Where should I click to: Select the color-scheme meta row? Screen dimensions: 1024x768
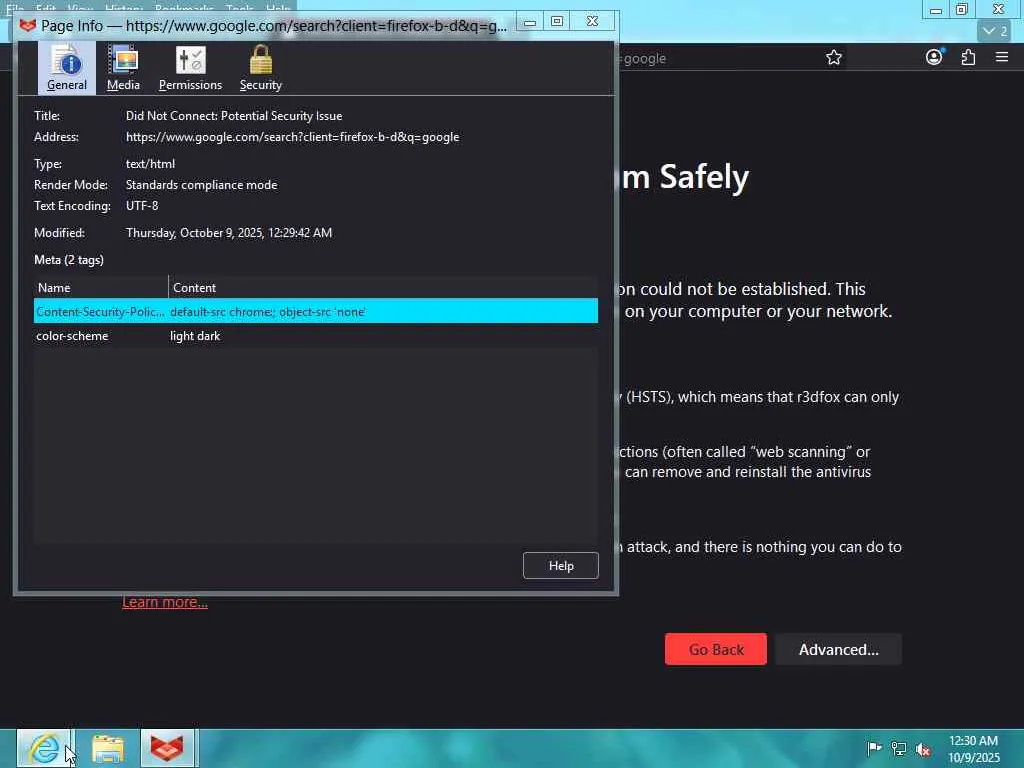[315, 336]
